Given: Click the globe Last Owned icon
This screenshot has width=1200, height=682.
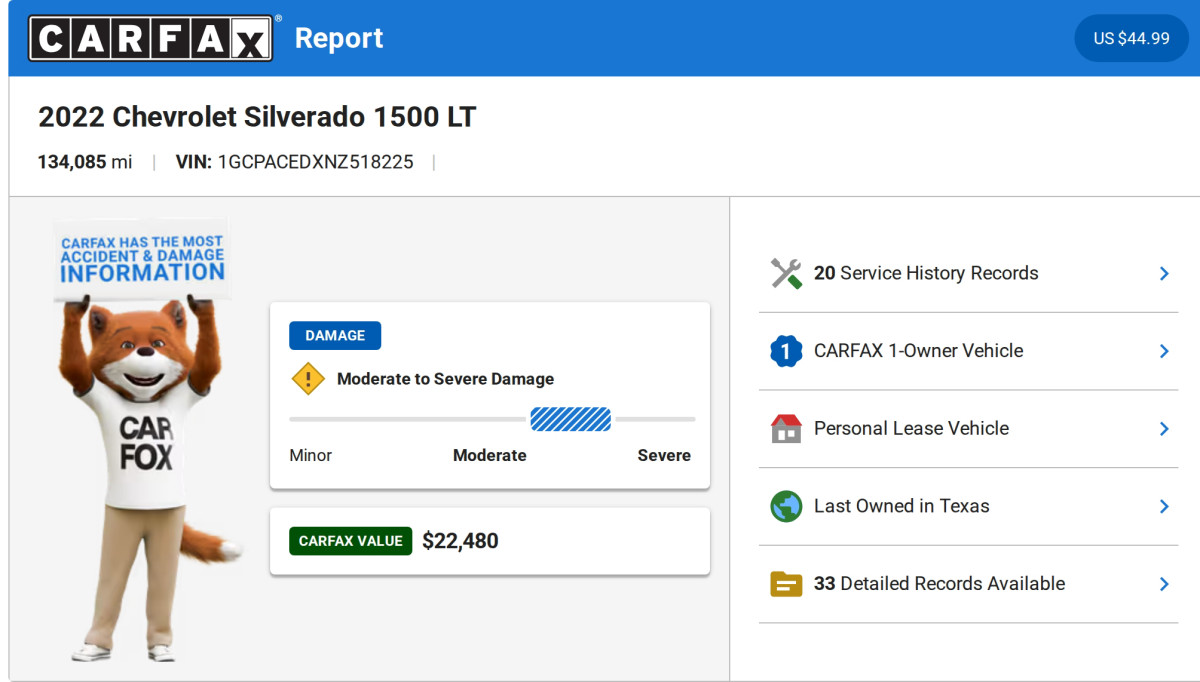Looking at the screenshot, I should (x=786, y=506).
